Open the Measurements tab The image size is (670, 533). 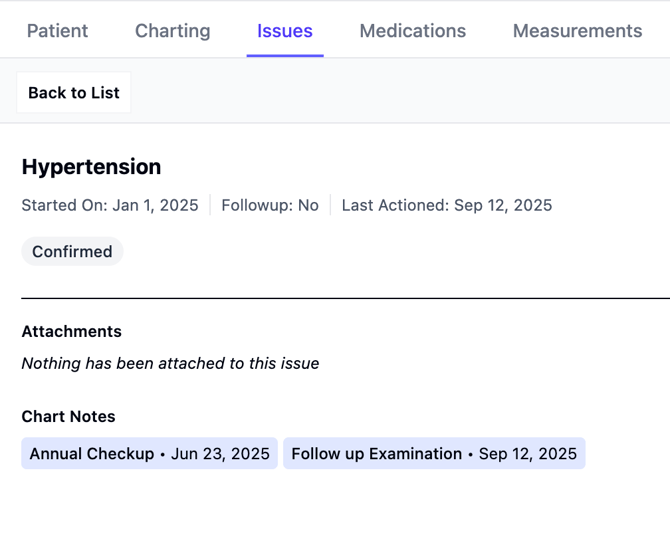tap(577, 31)
